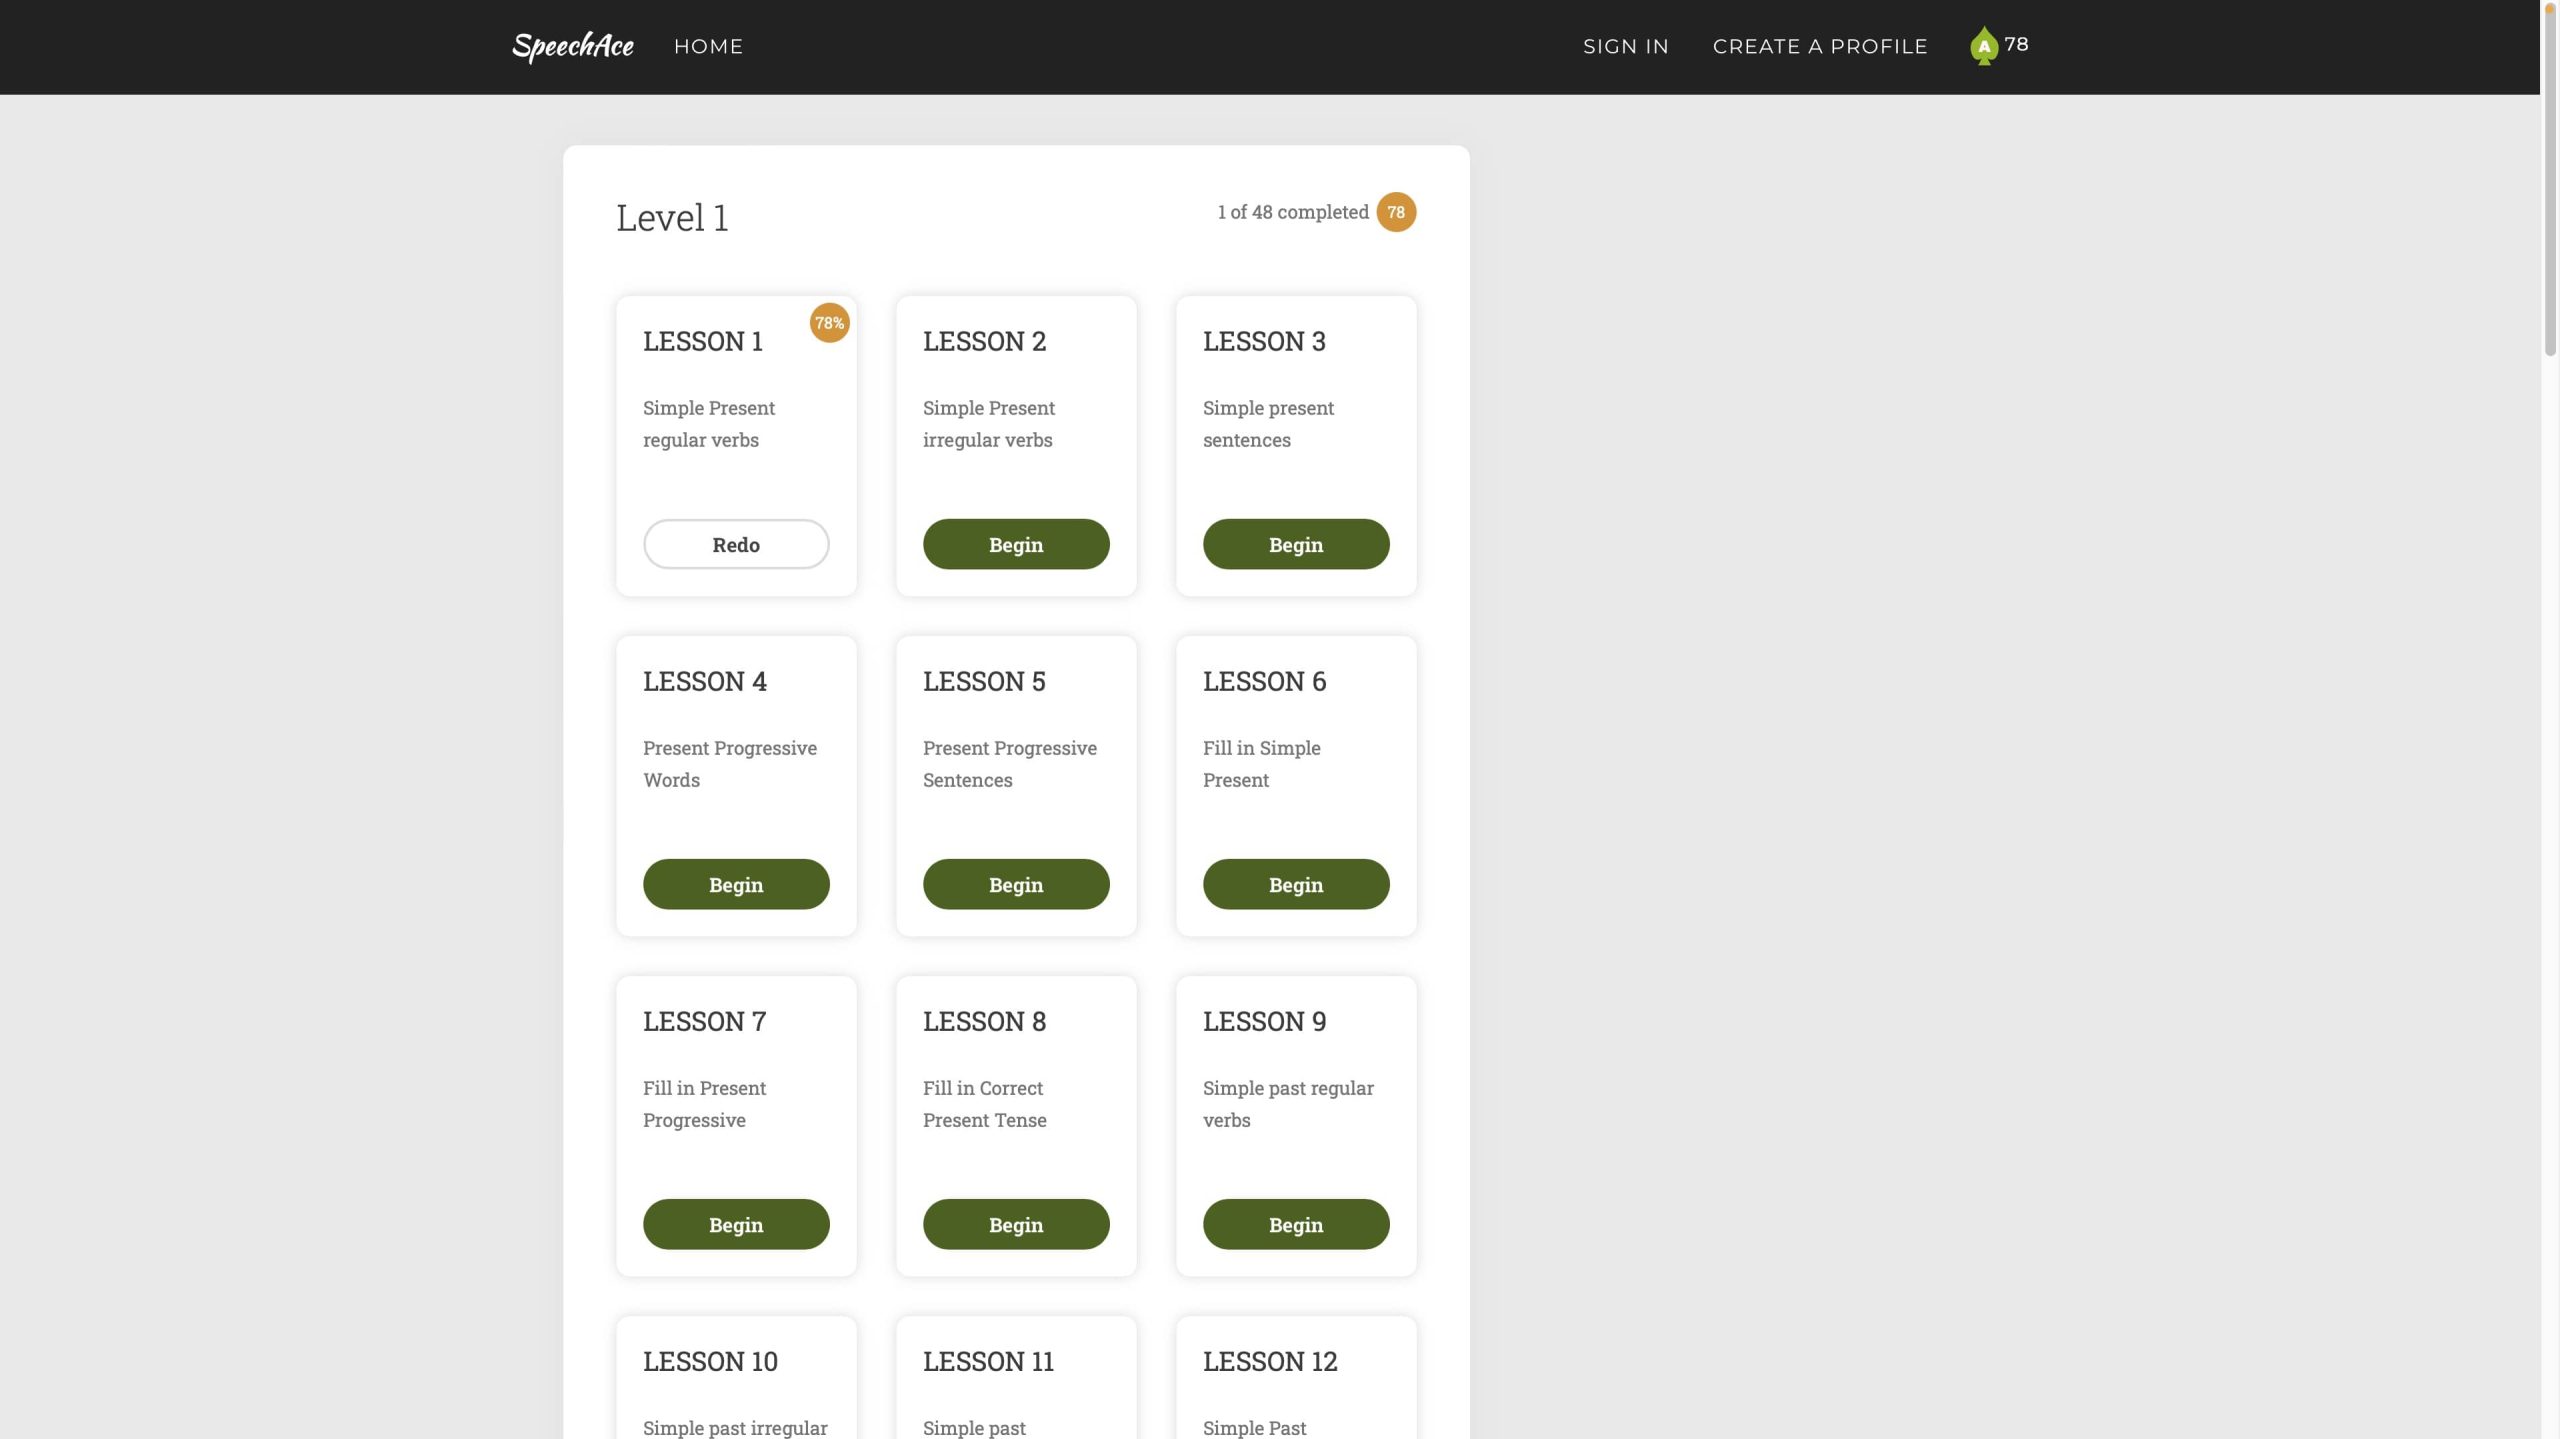Begin Lesson 3 Simple present sentences
This screenshot has width=2560, height=1439.
pos(1295,545)
